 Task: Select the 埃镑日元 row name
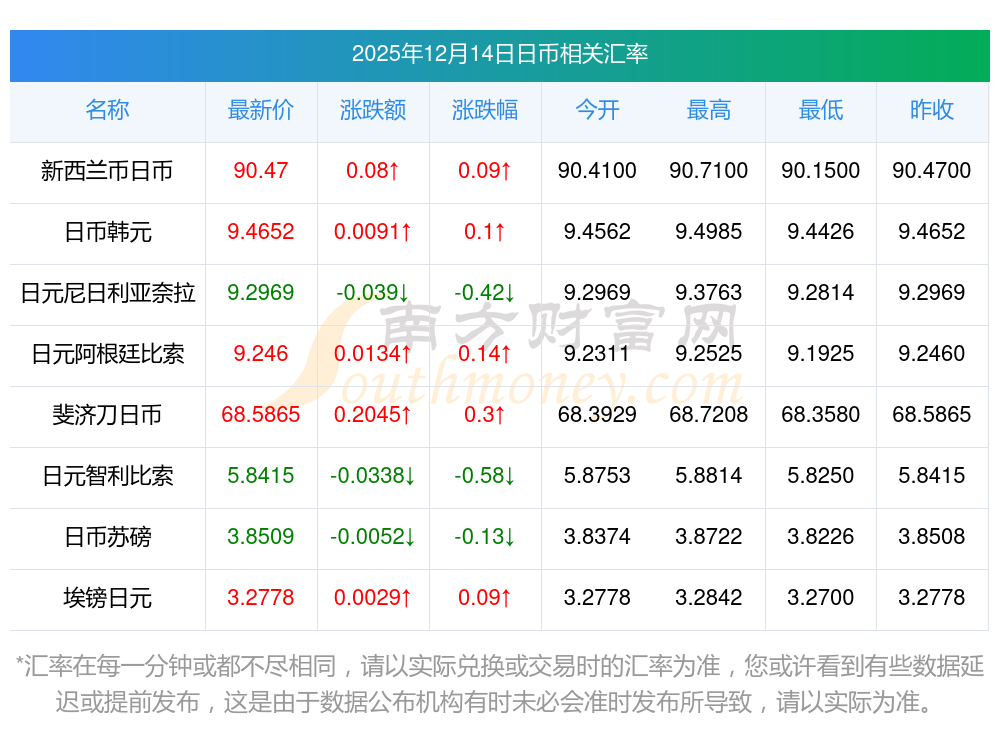click(x=107, y=598)
